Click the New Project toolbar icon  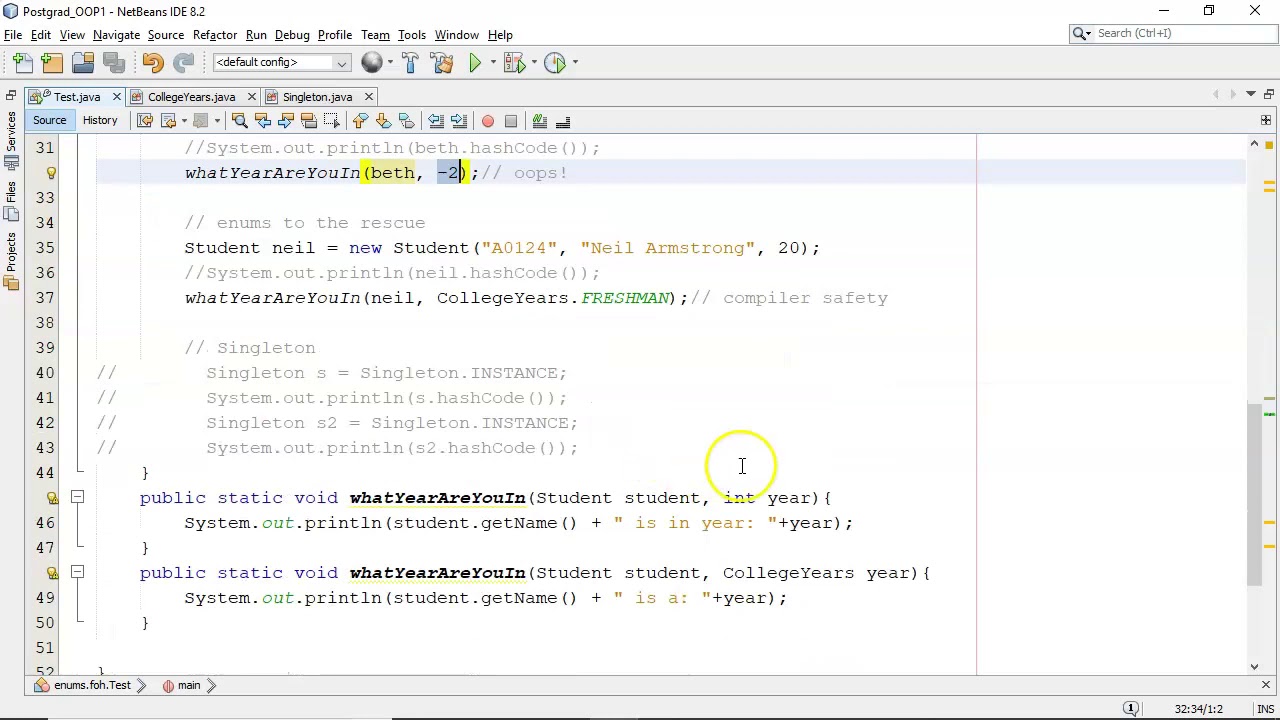coord(52,62)
